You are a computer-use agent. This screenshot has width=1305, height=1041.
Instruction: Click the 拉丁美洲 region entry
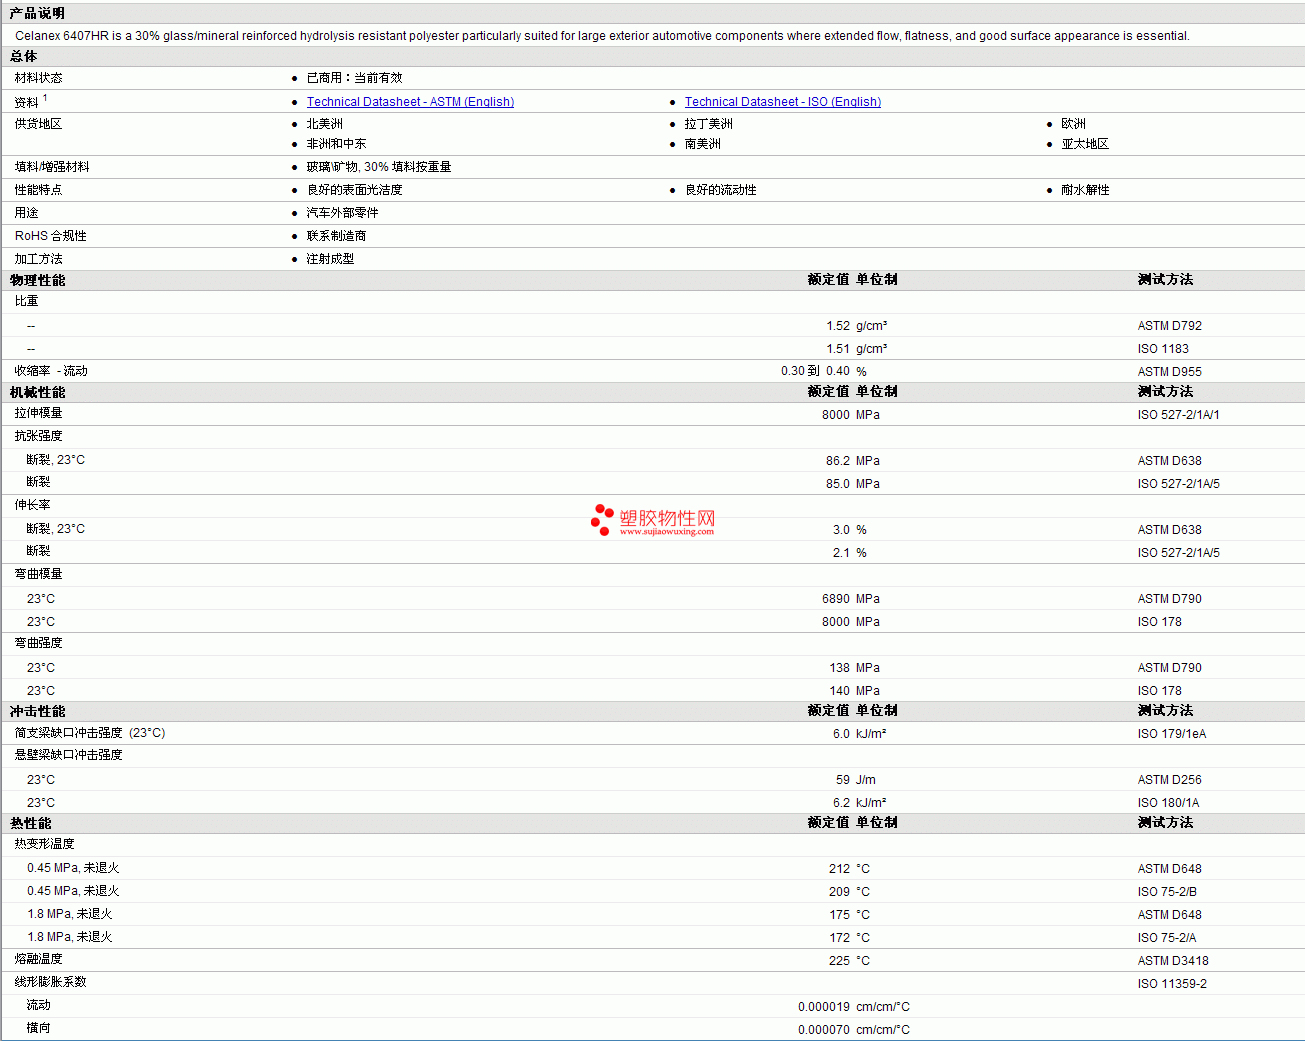pyautogui.click(x=709, y=124)
